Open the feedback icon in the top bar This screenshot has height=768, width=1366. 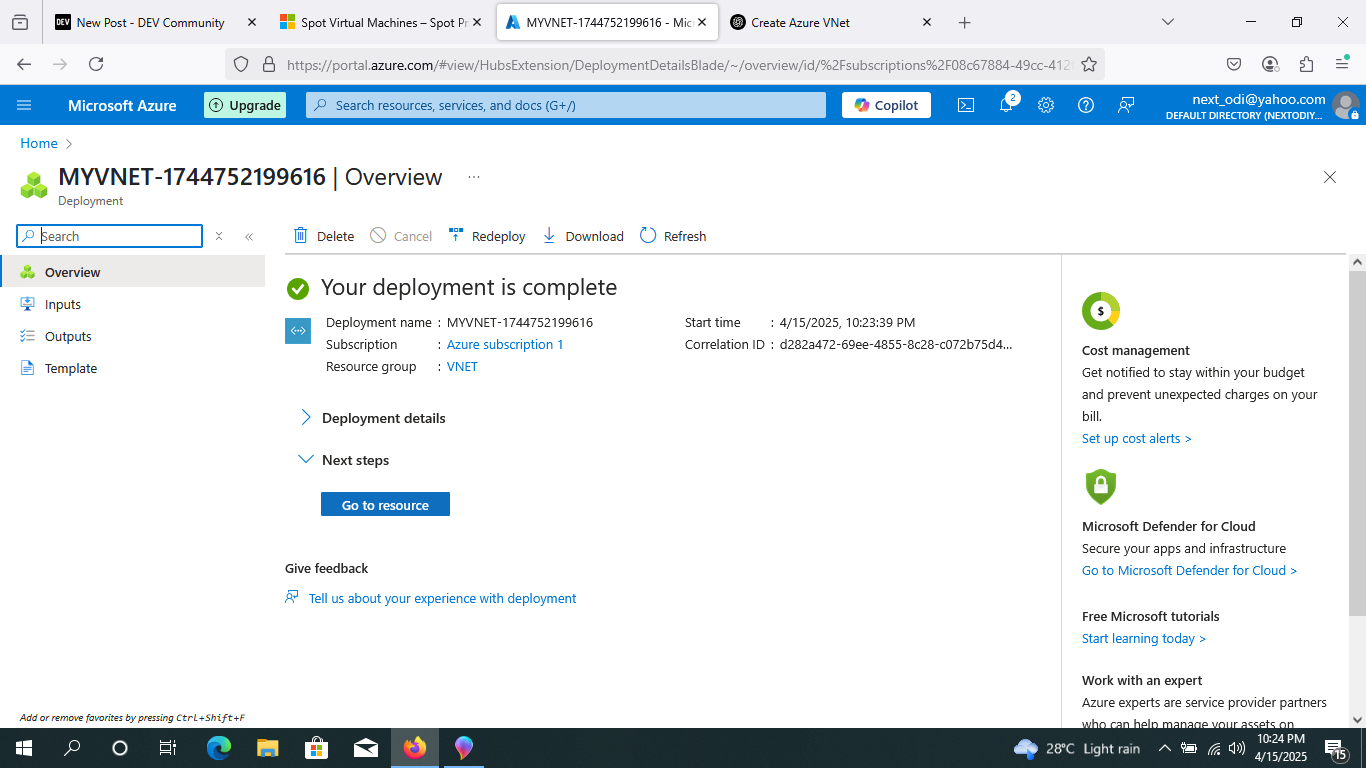pos(1126,105)
